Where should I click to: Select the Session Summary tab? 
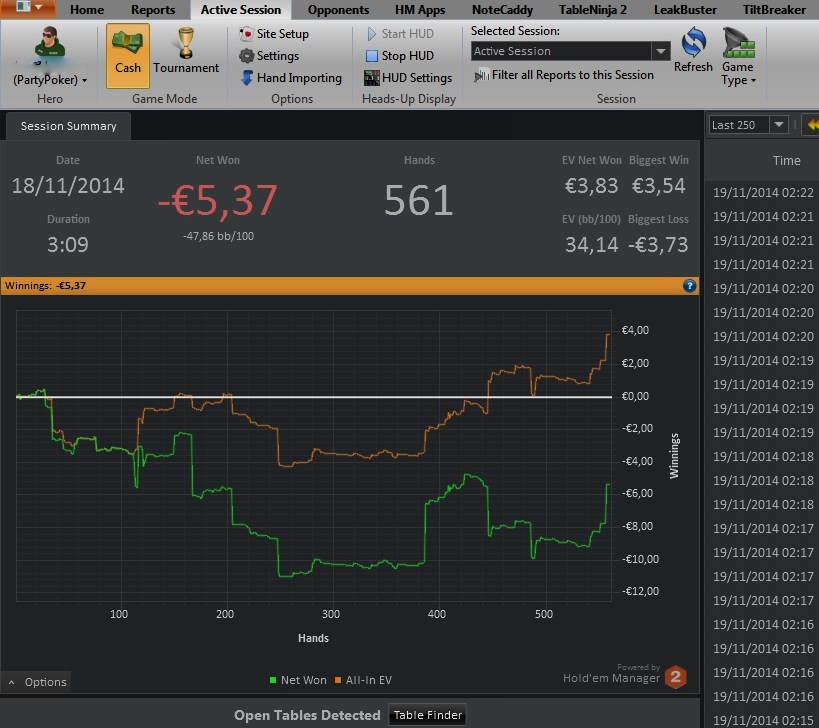coord(68,126)
